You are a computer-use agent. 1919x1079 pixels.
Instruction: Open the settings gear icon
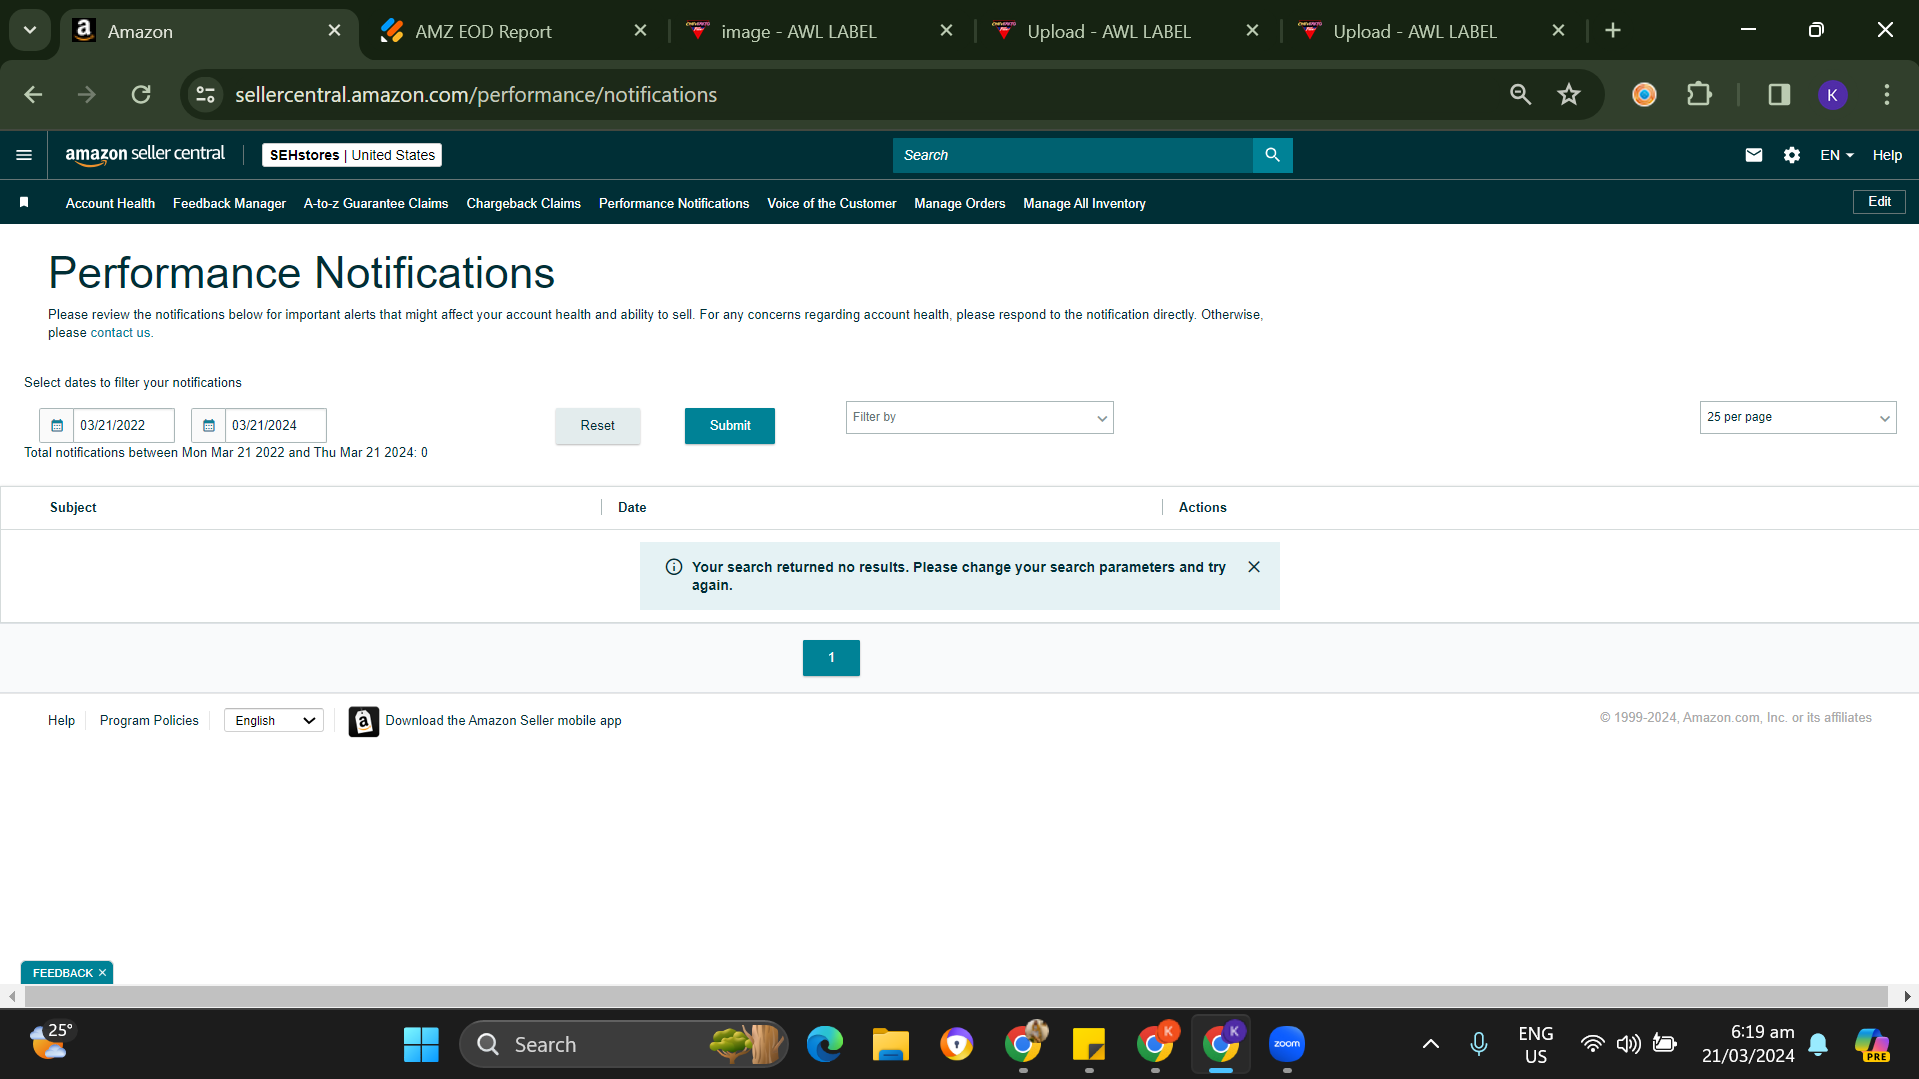[1791, 155]
